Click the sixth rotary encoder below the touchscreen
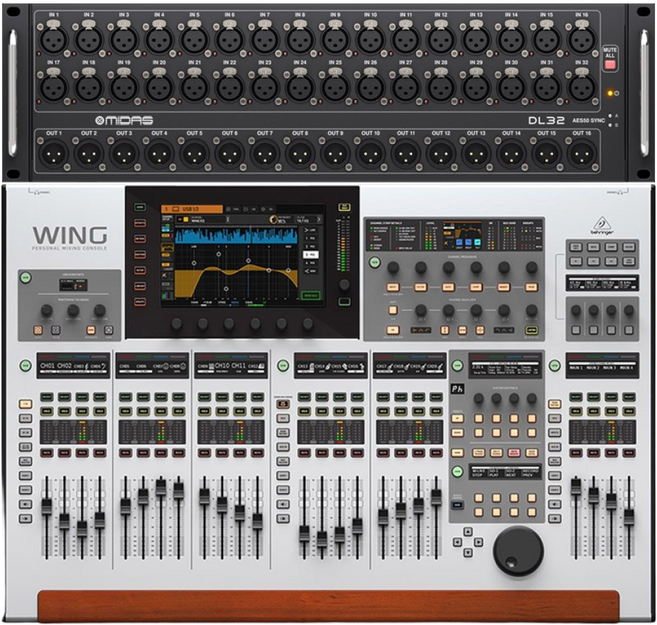The image size is (657, 625). click(x=308, y=323)
